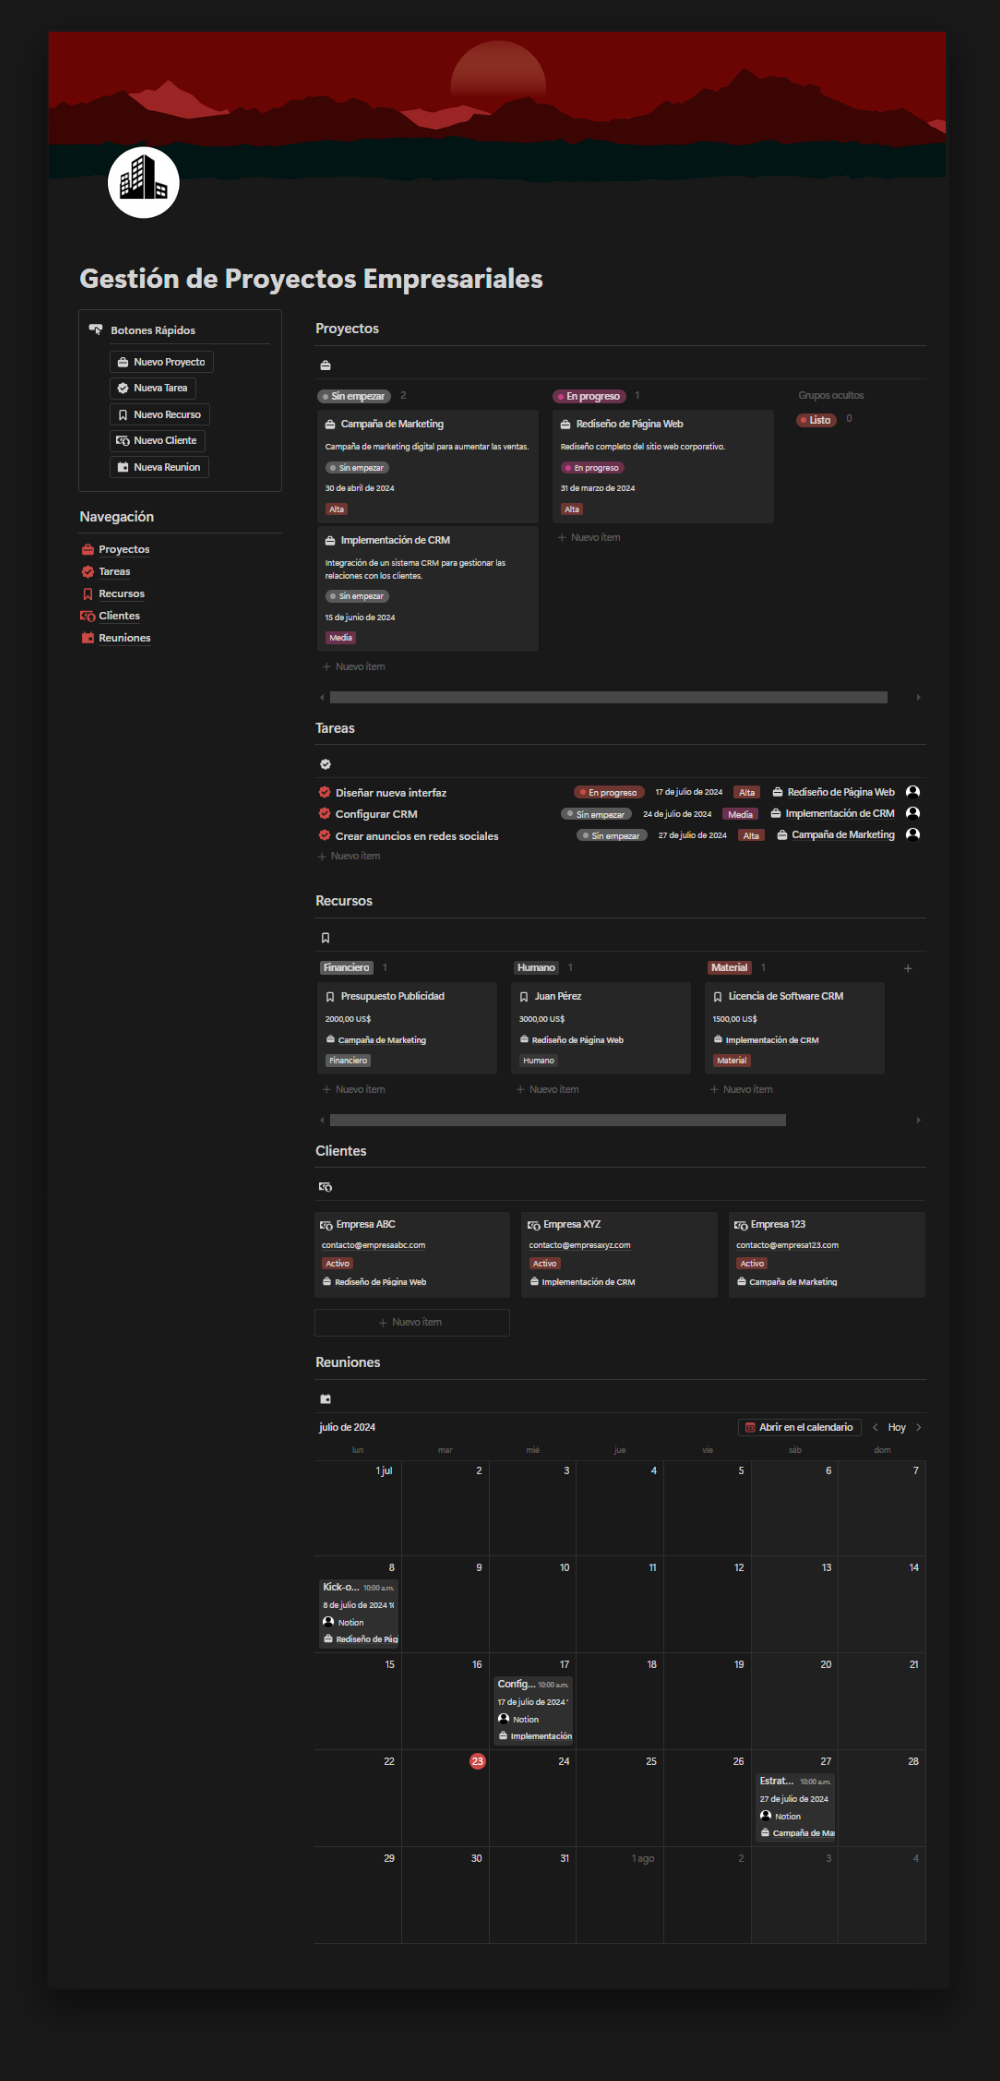Click briefcase icon on Campaña de Marketing card
The height and width of the screenshot is (2081, 1000).
(330, 424)
